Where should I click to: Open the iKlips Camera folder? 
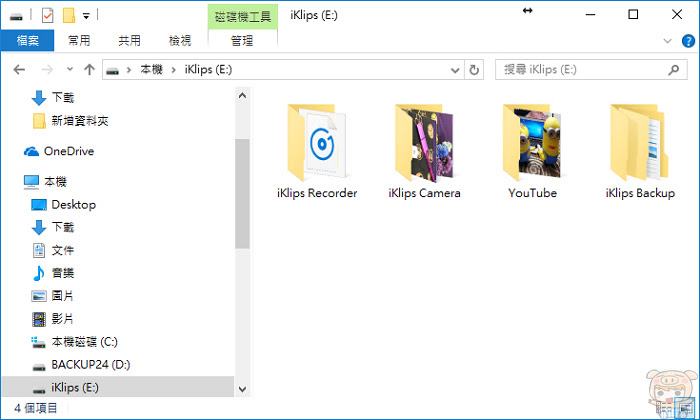(x=424, y=152)
